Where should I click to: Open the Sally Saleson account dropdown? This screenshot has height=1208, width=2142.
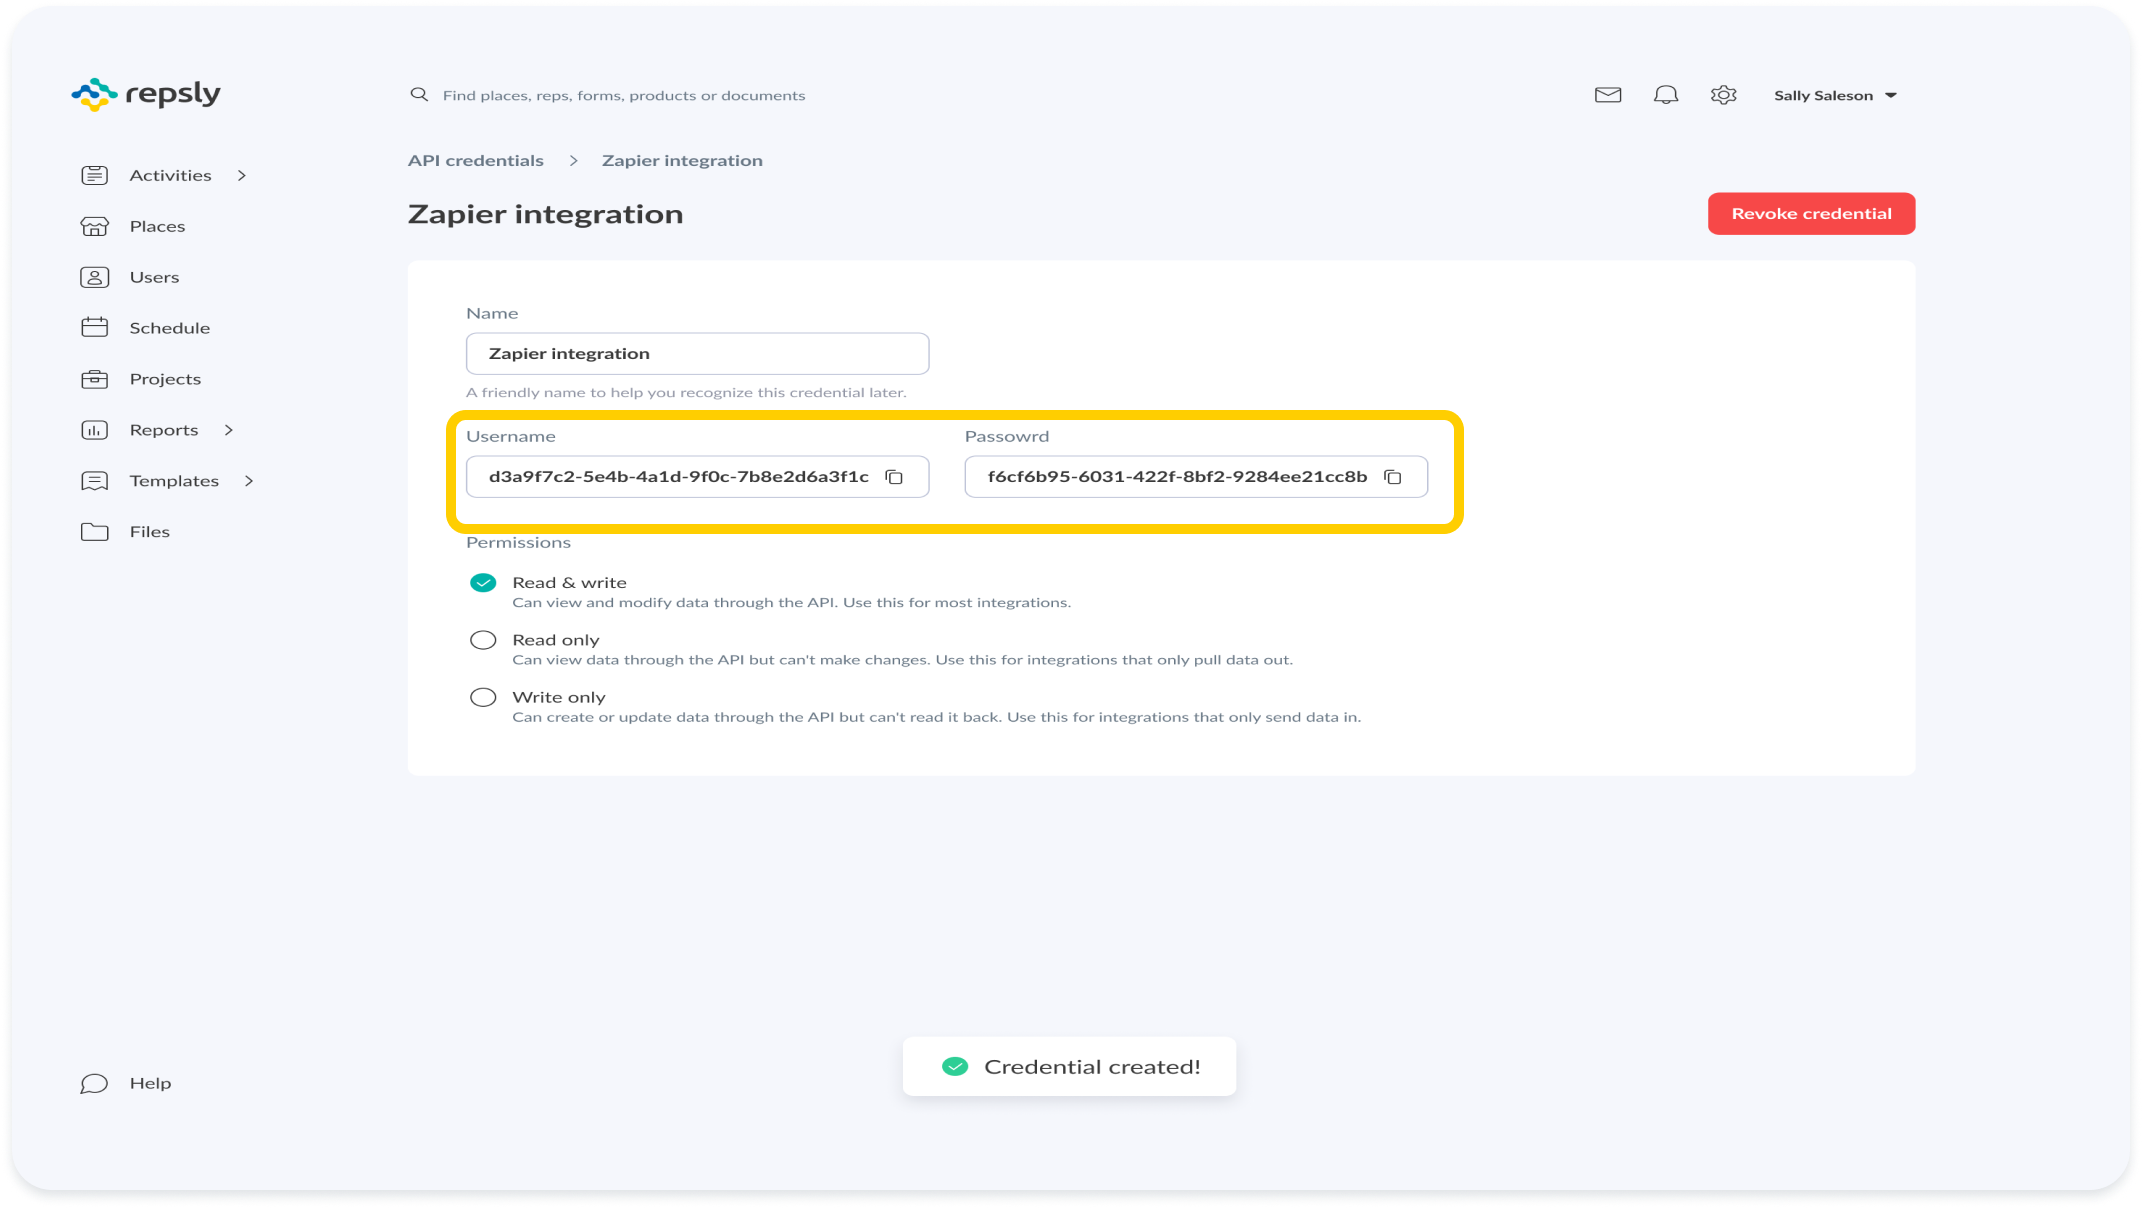[x=1835, y=95]
